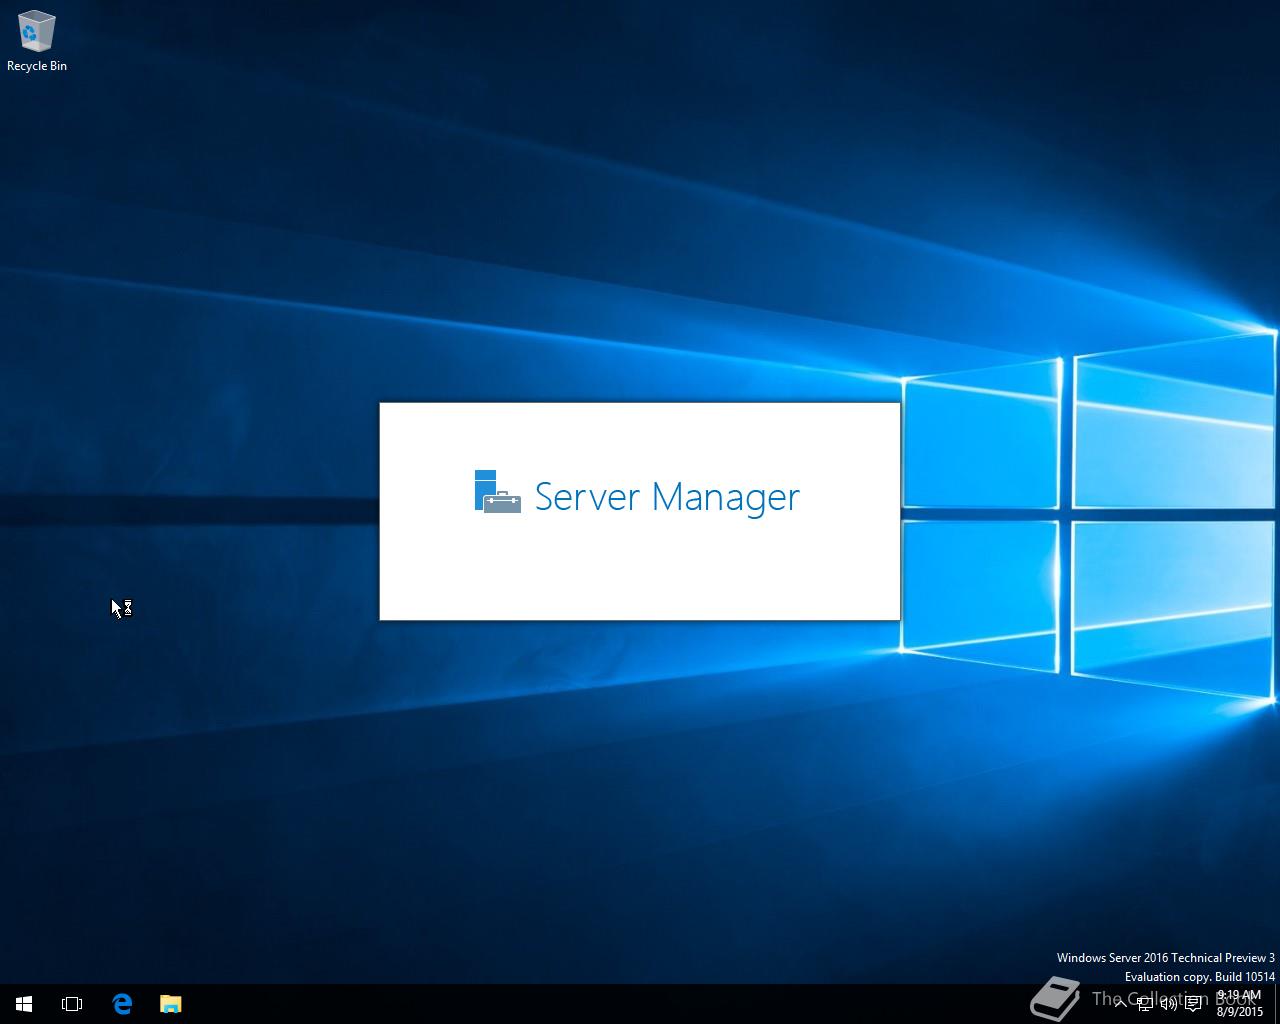Open the Recycle Bin desktop icon
Screen dimensions: 1280x1024
37,42
